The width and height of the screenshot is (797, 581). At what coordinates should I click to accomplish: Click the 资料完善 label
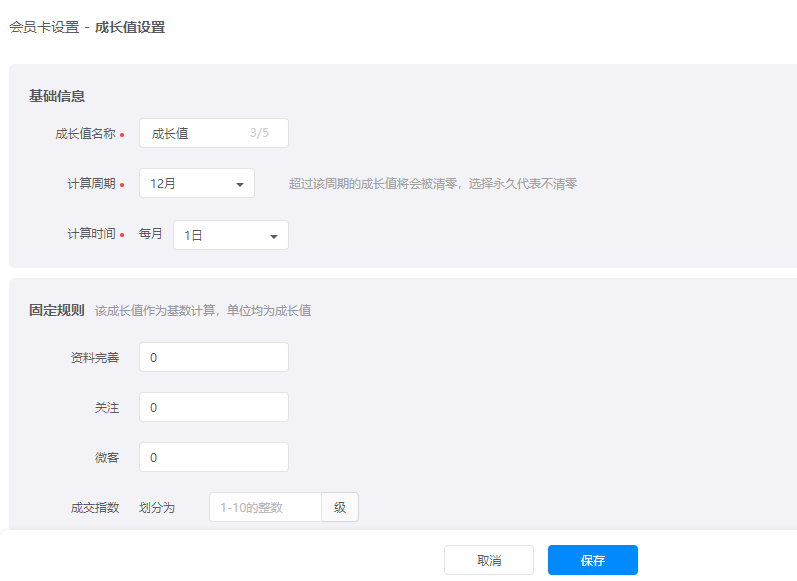pyautogui.click(x=95, y=357)
